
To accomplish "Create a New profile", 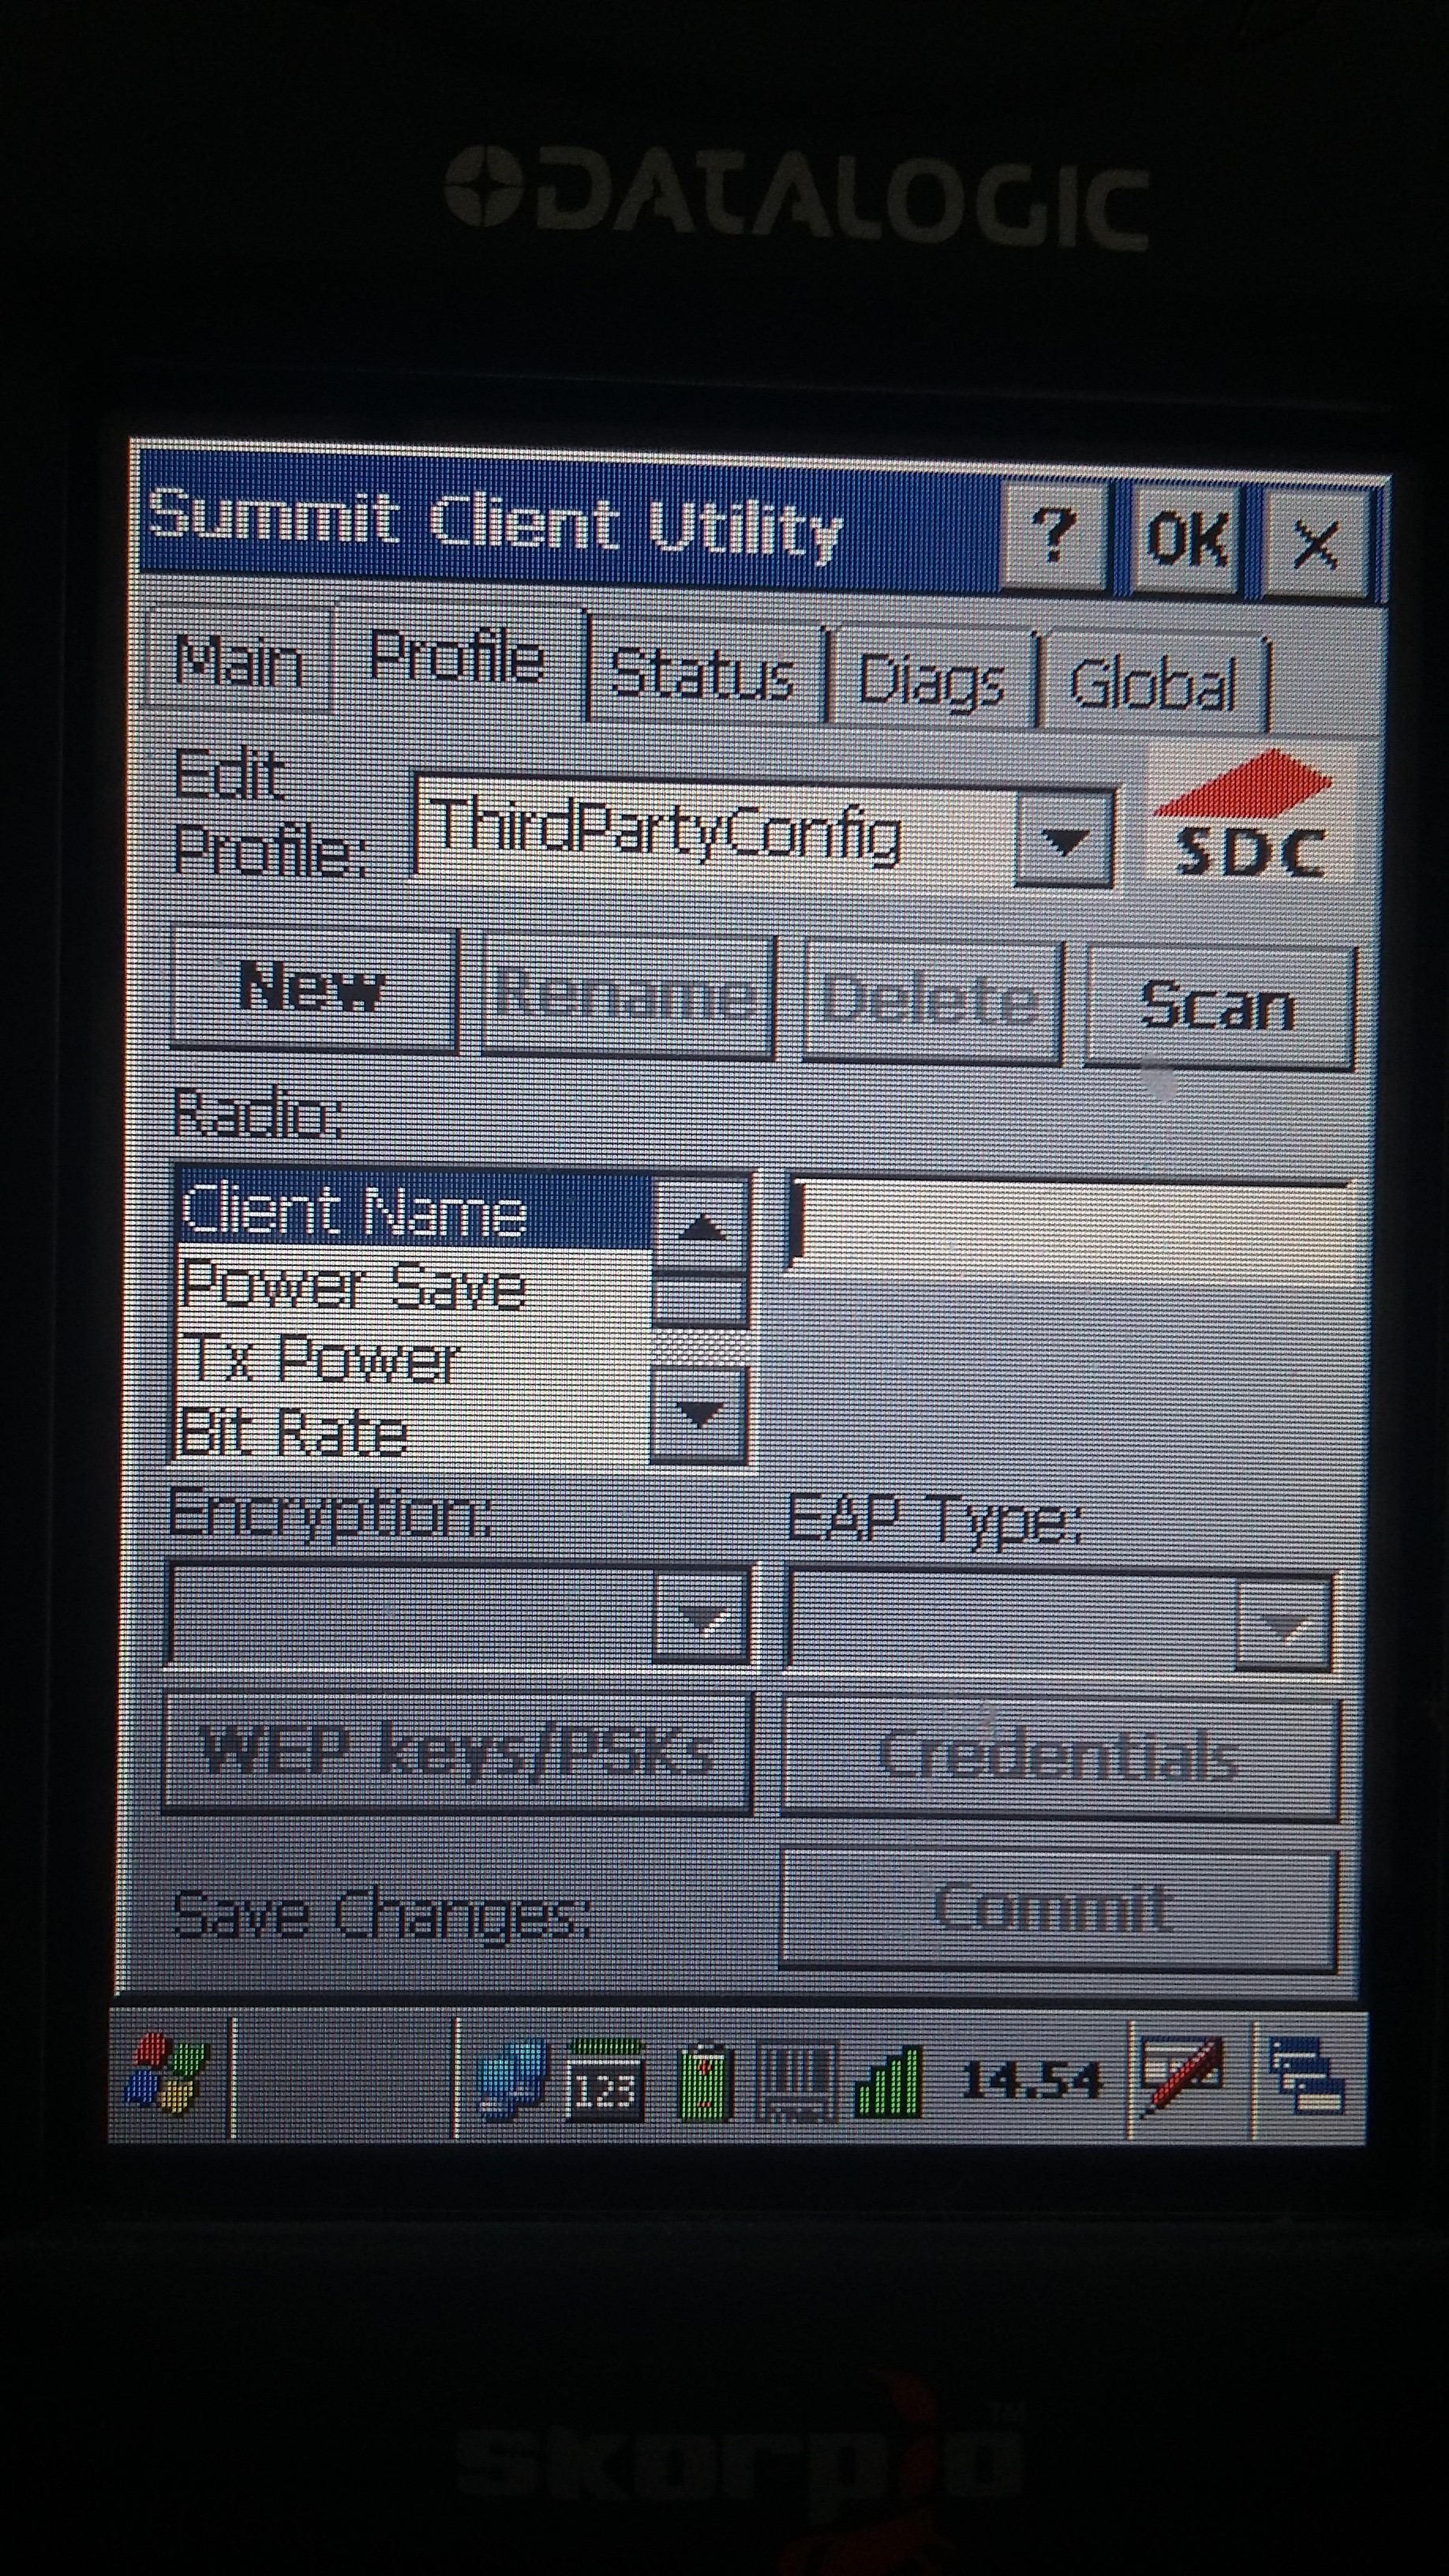I will (x=313, y=988).
